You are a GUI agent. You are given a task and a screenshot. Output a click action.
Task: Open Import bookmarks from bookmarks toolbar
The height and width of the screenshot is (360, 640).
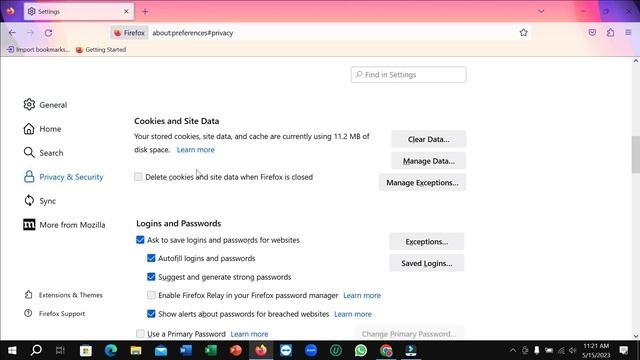coord(38,49)
